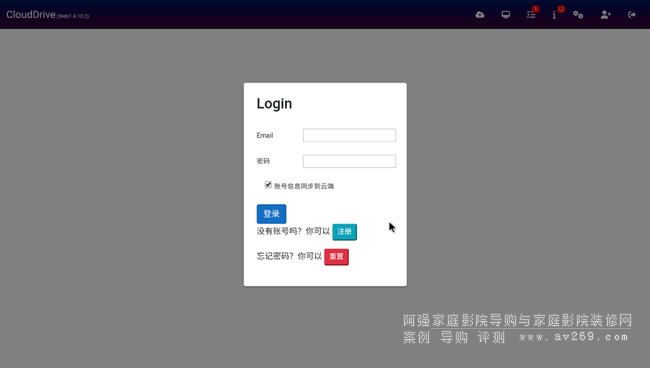650x368 pixels.
Task: Click the blue 登录 login button
Action: tap(272, 214)
